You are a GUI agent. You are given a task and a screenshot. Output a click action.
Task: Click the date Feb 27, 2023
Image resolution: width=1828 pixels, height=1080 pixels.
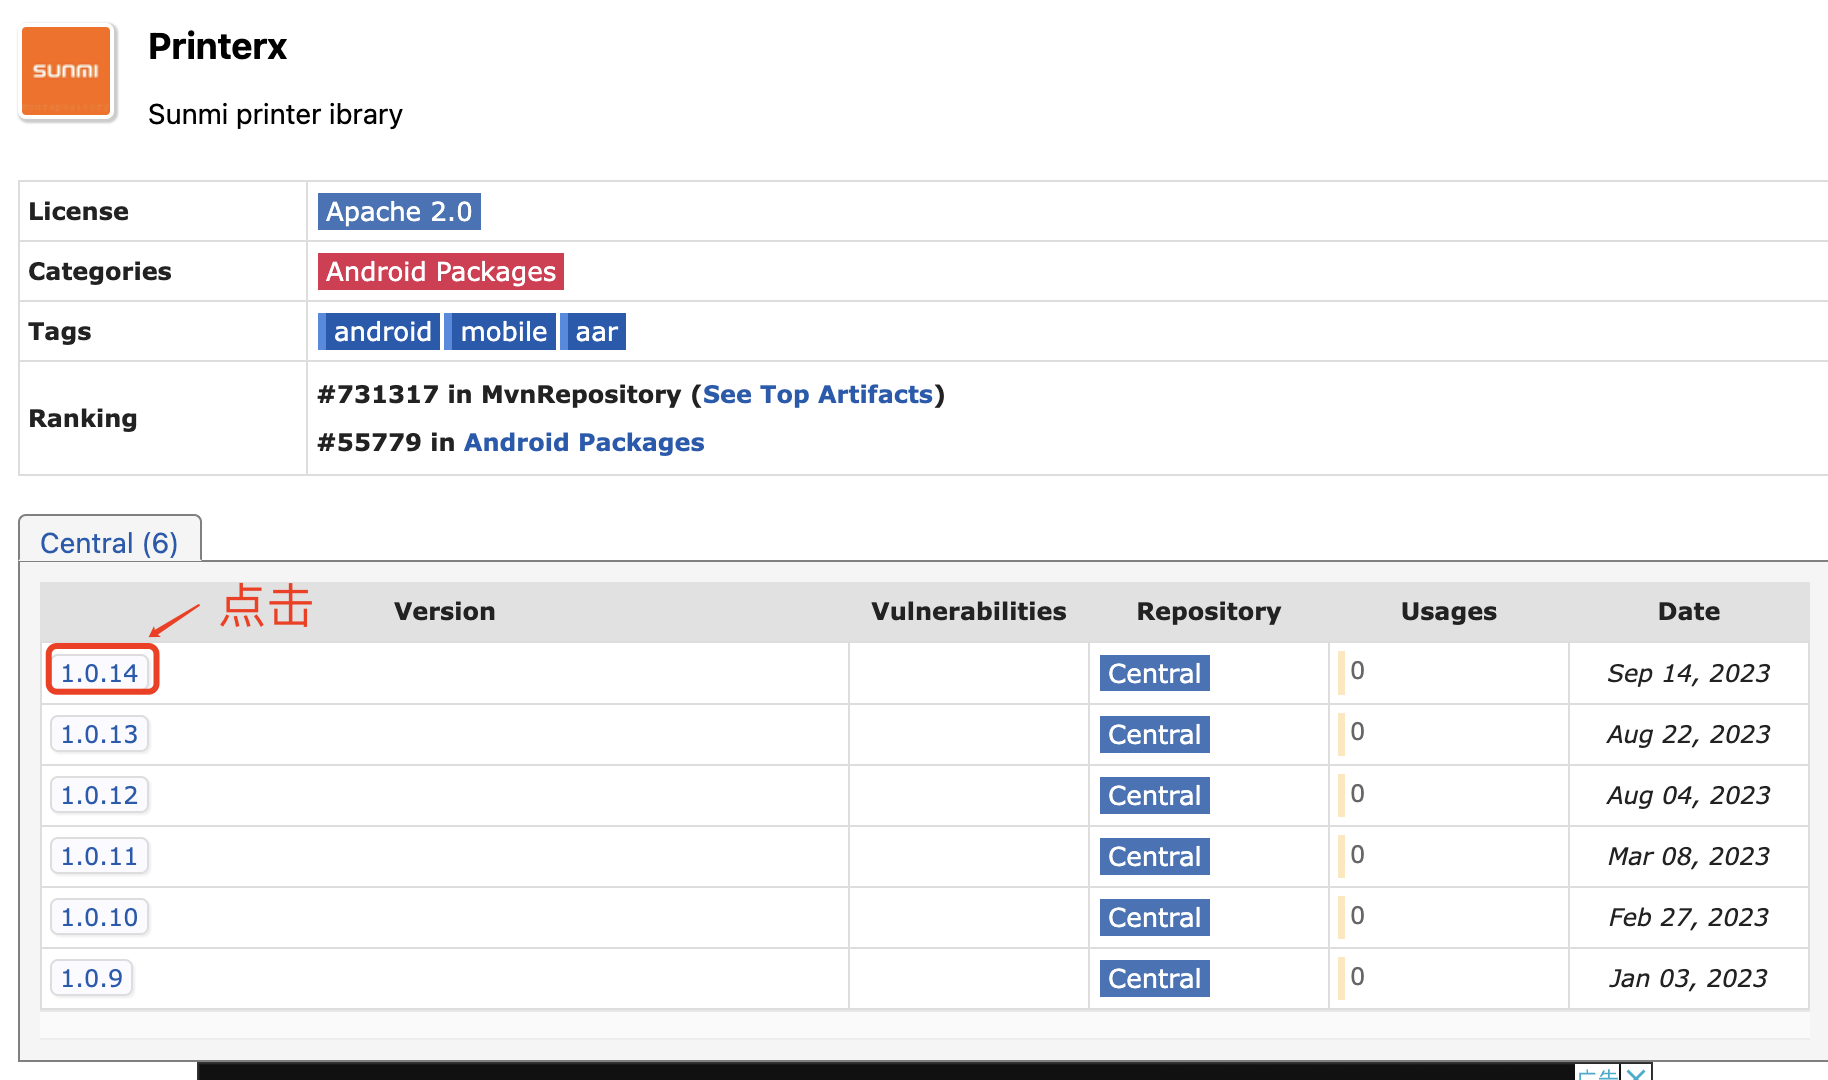(x=1689, y=918)
